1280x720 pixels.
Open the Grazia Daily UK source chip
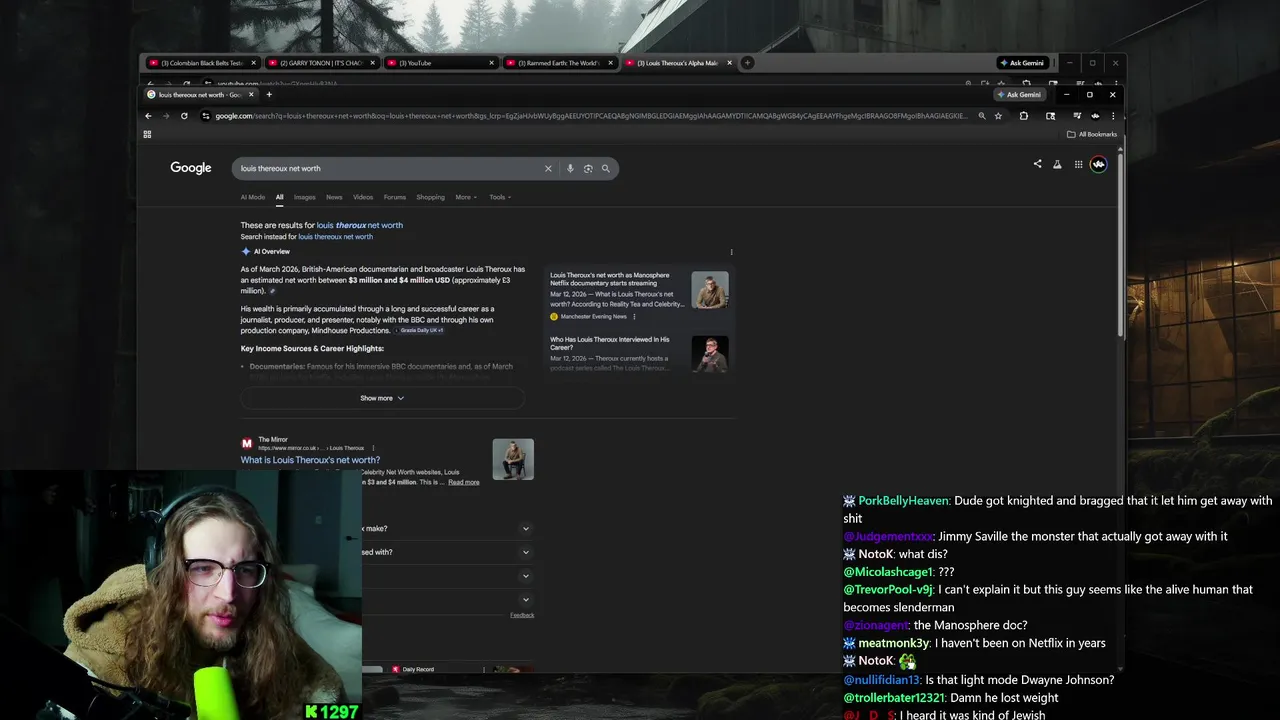coord(421,330)
